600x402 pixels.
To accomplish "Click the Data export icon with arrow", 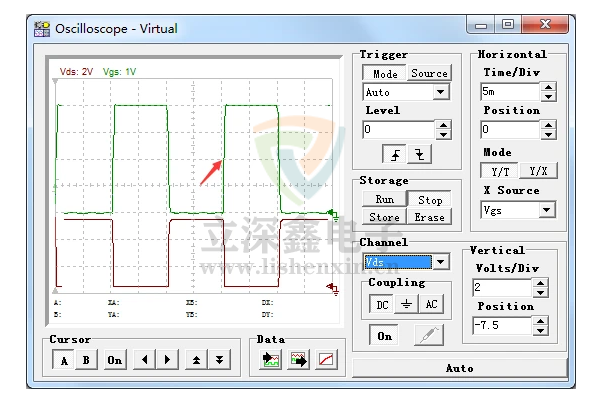I will click(298, 360).
